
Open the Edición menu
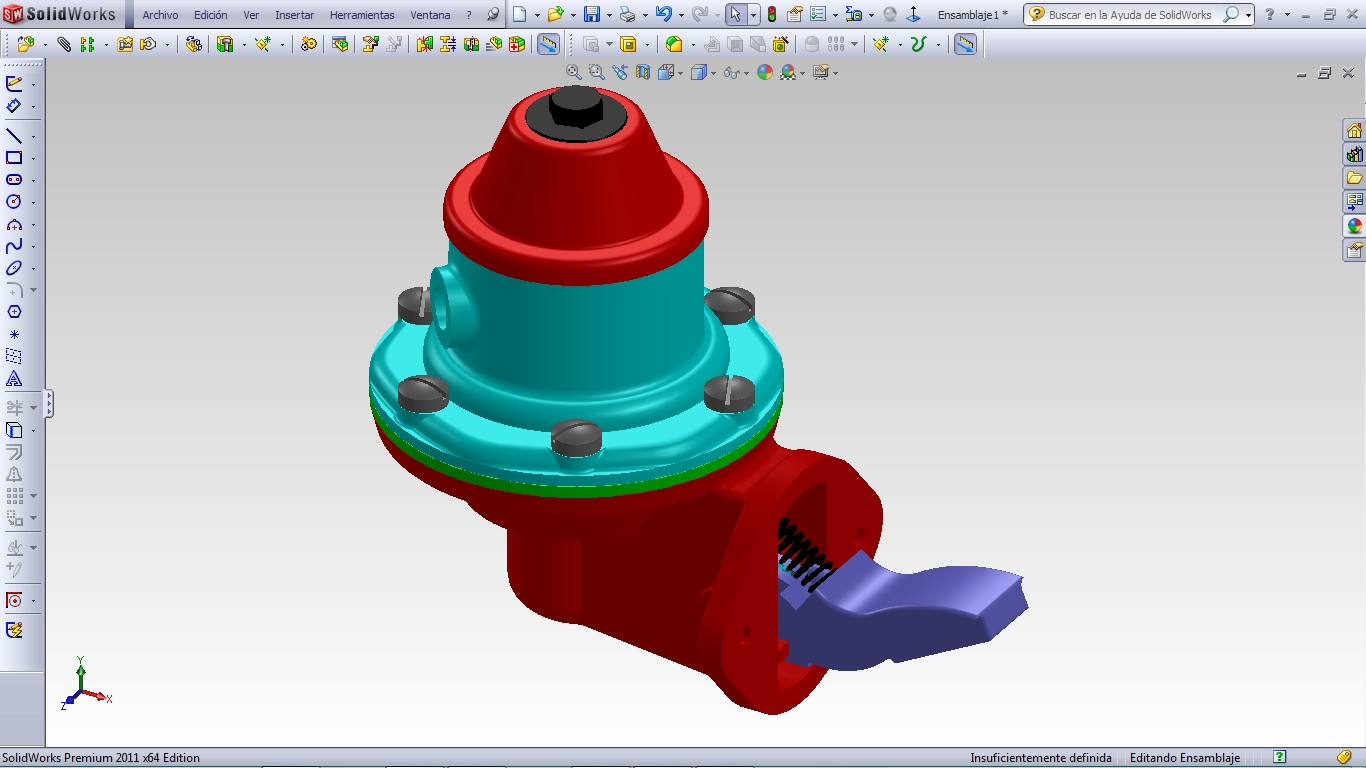tap(211, 15)
